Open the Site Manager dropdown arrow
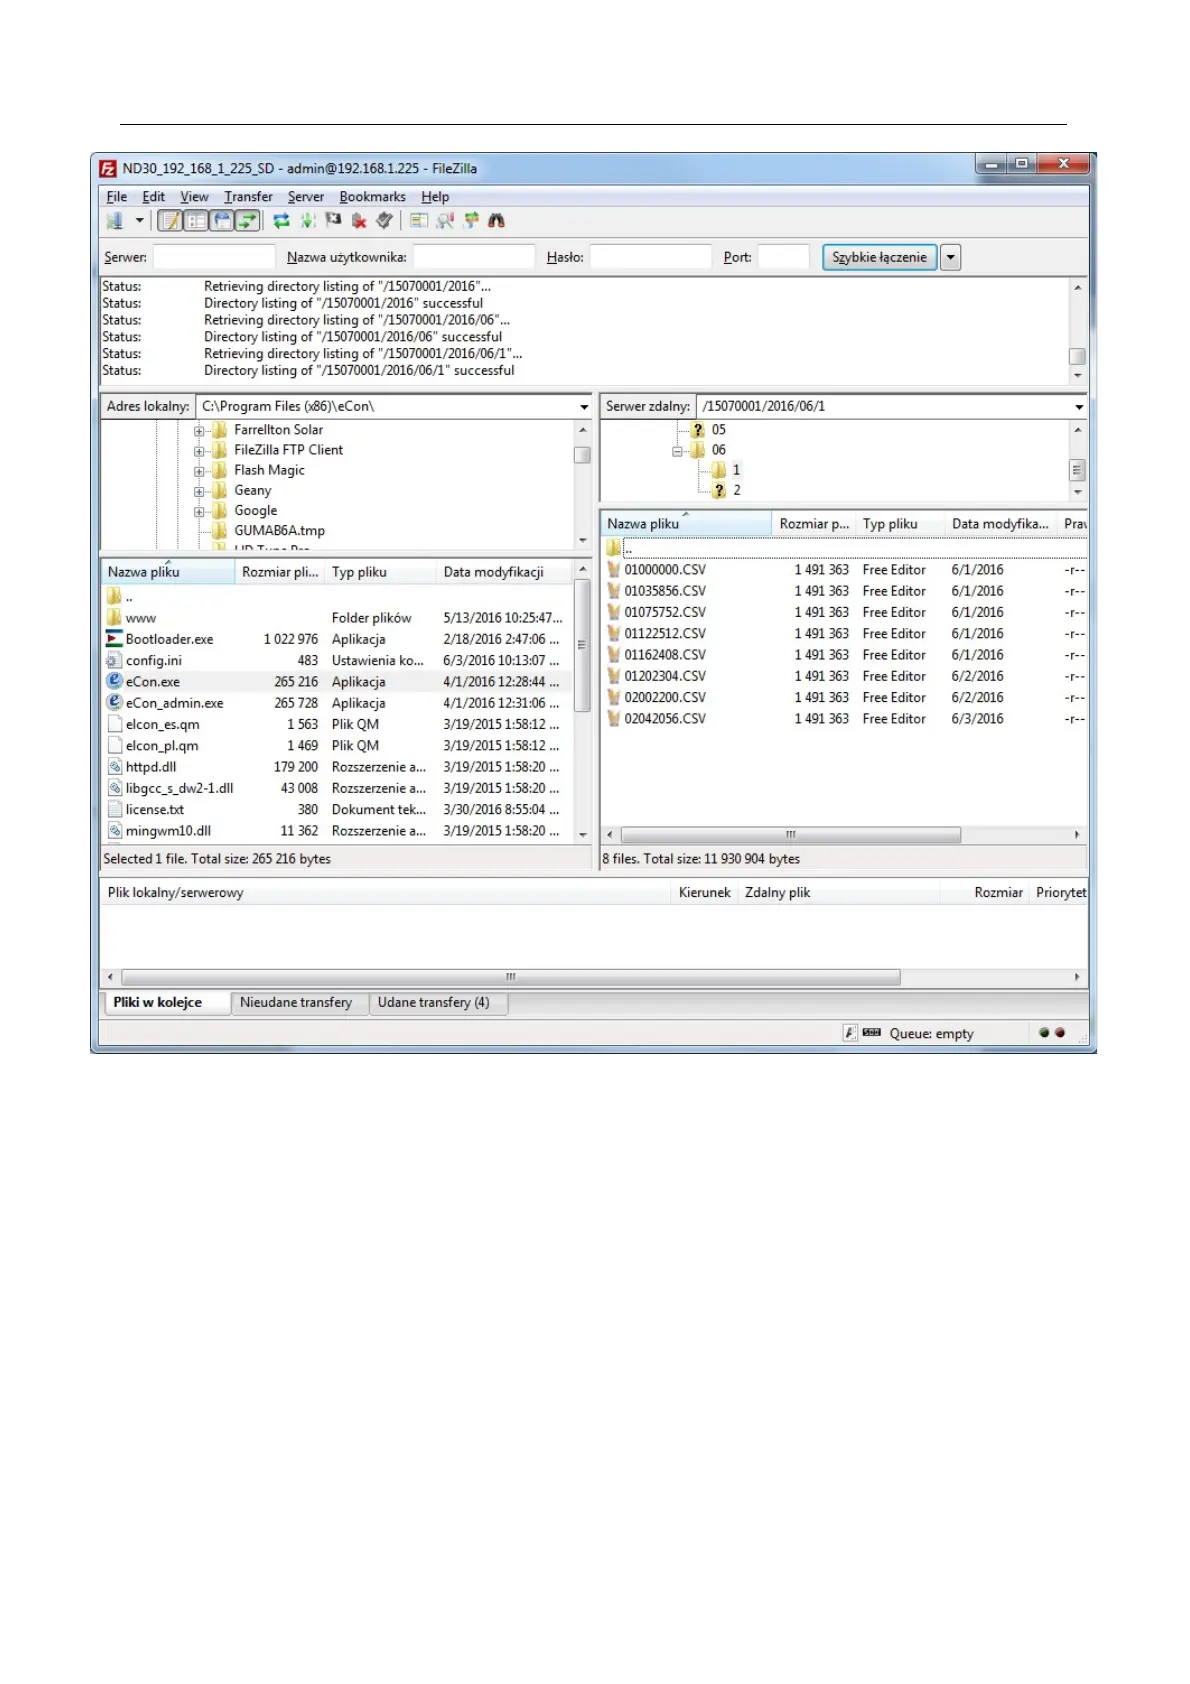Viewport: 1190px width, 1684px height. [140, 221]
